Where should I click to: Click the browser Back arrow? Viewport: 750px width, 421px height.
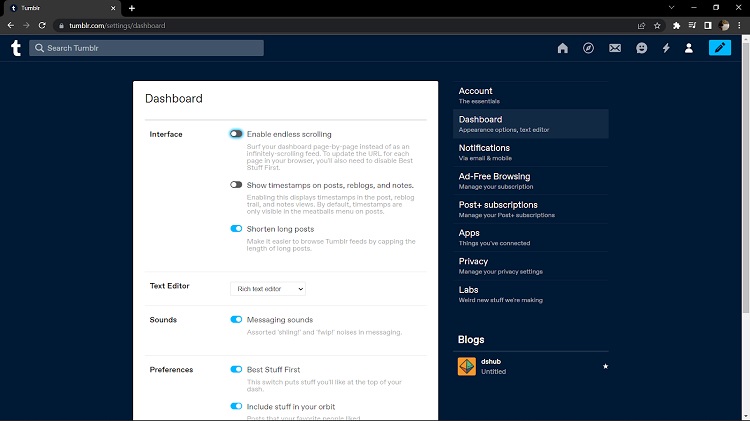click(11, 25)
